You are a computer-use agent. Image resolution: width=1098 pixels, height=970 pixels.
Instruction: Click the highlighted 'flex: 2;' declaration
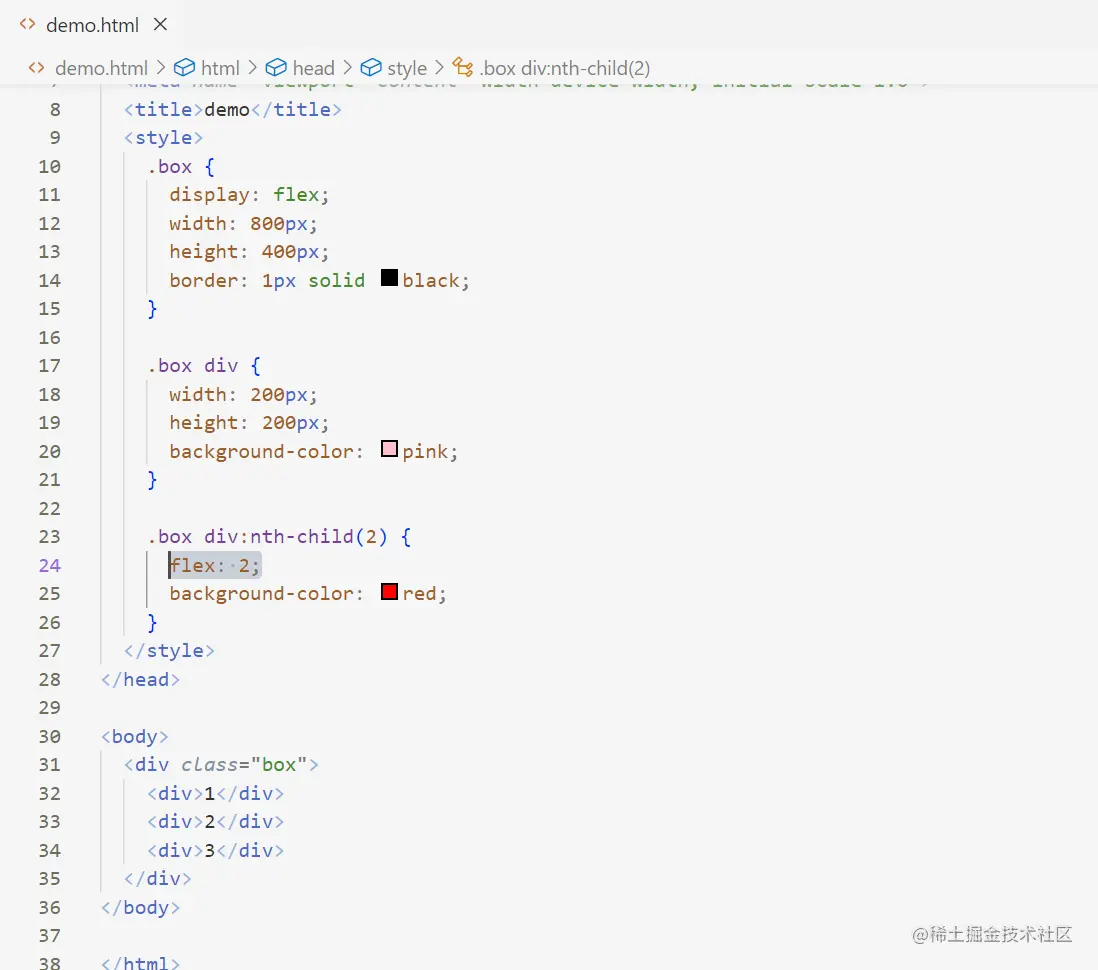(215, 565)
